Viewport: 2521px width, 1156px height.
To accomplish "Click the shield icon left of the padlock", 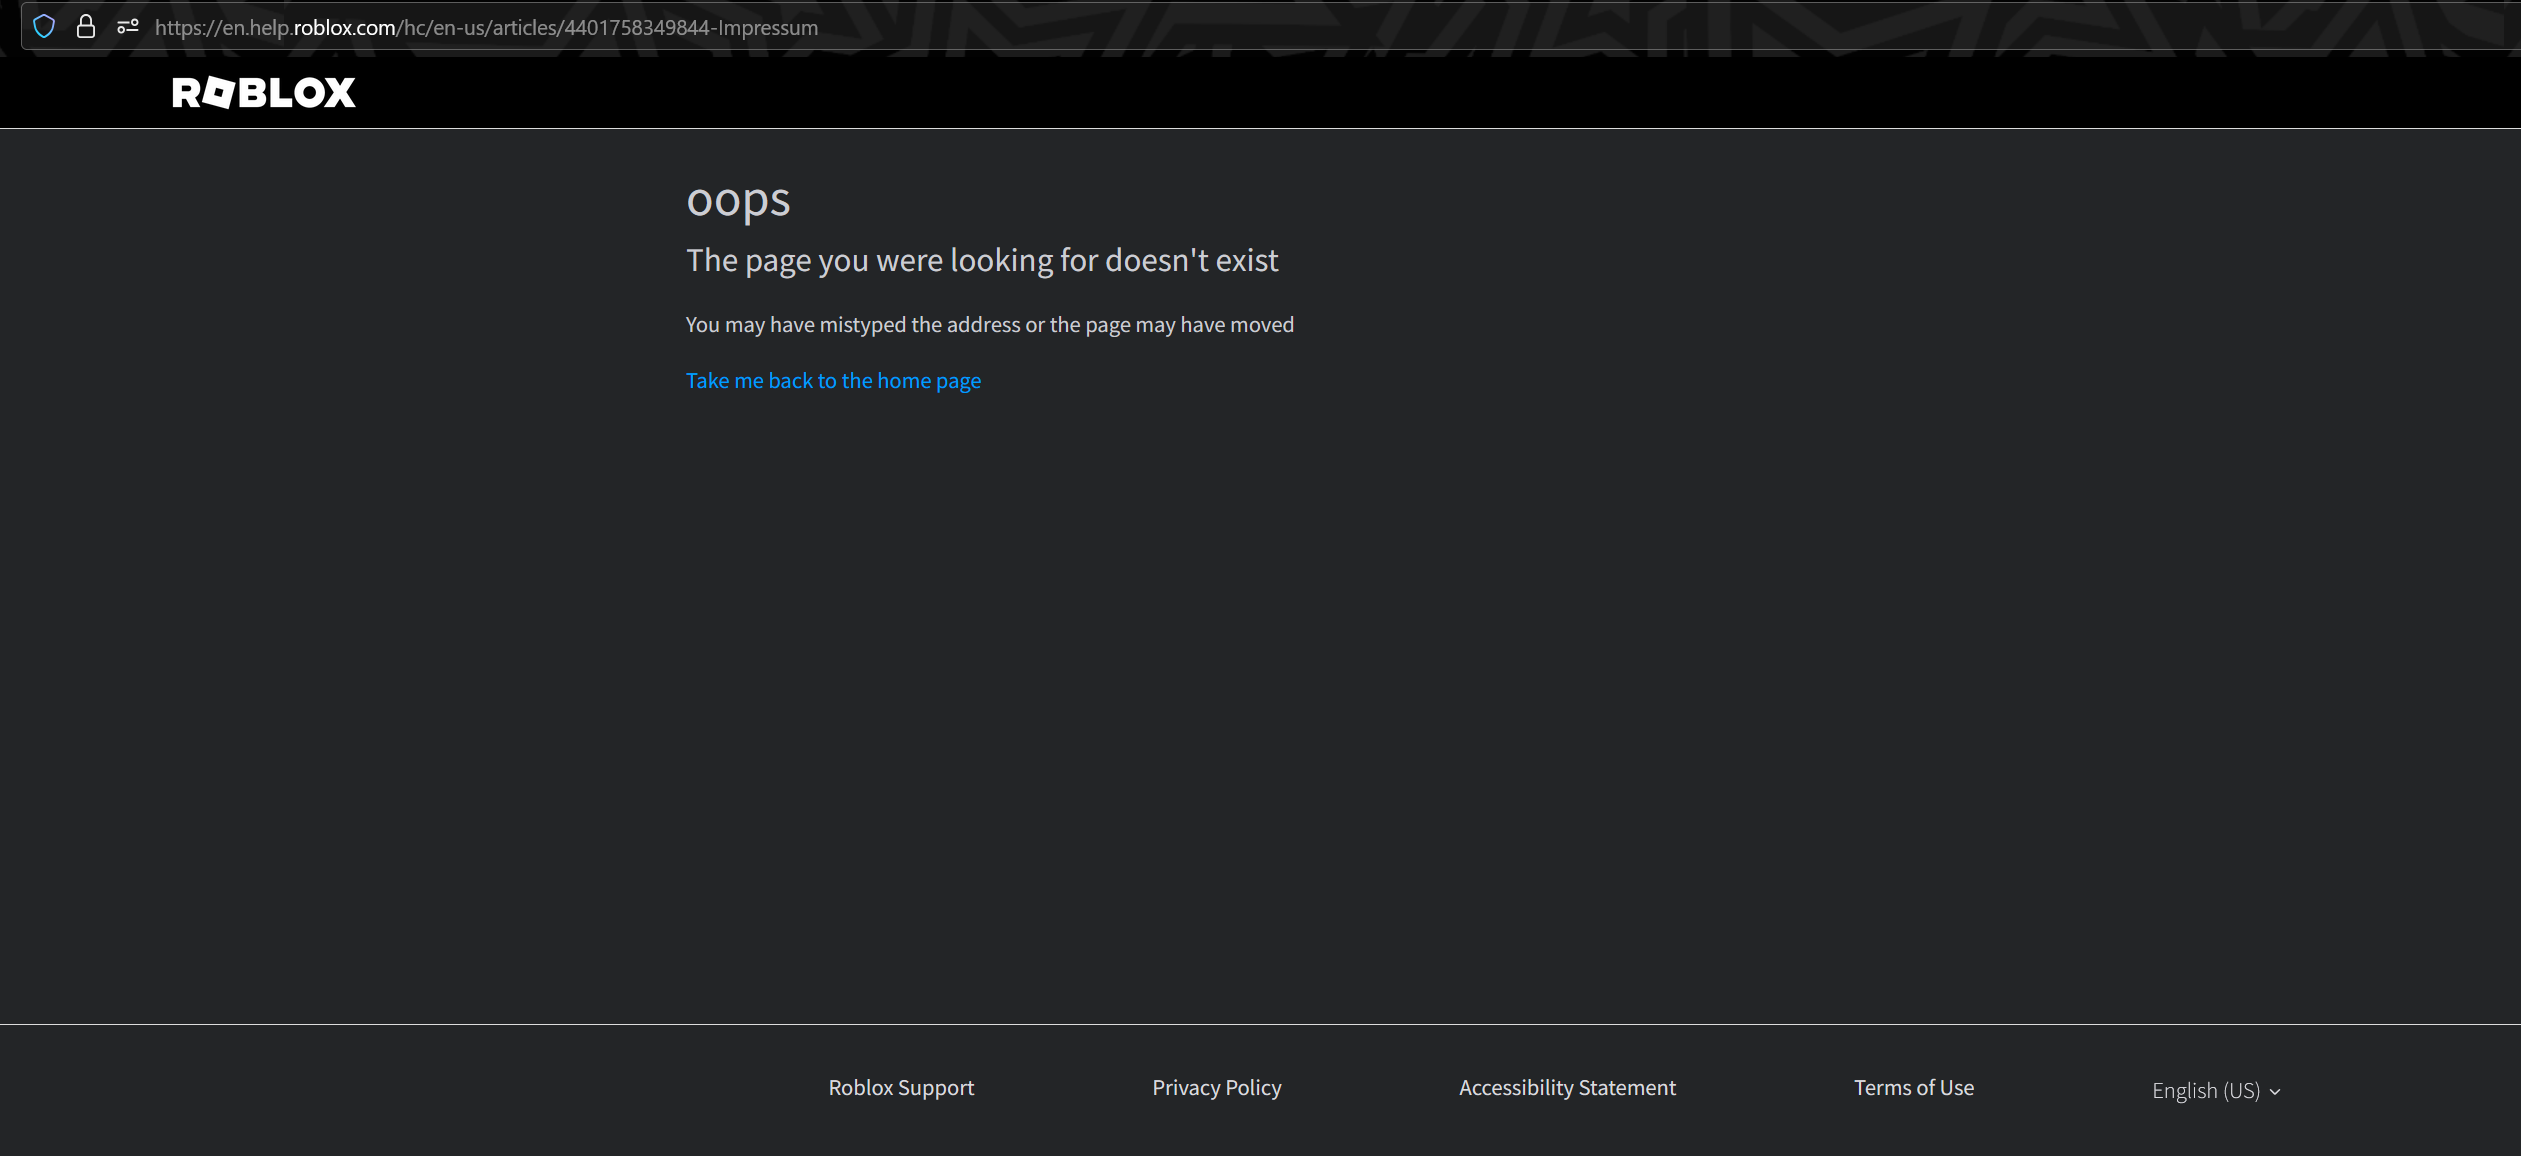I will click(44, 26).
